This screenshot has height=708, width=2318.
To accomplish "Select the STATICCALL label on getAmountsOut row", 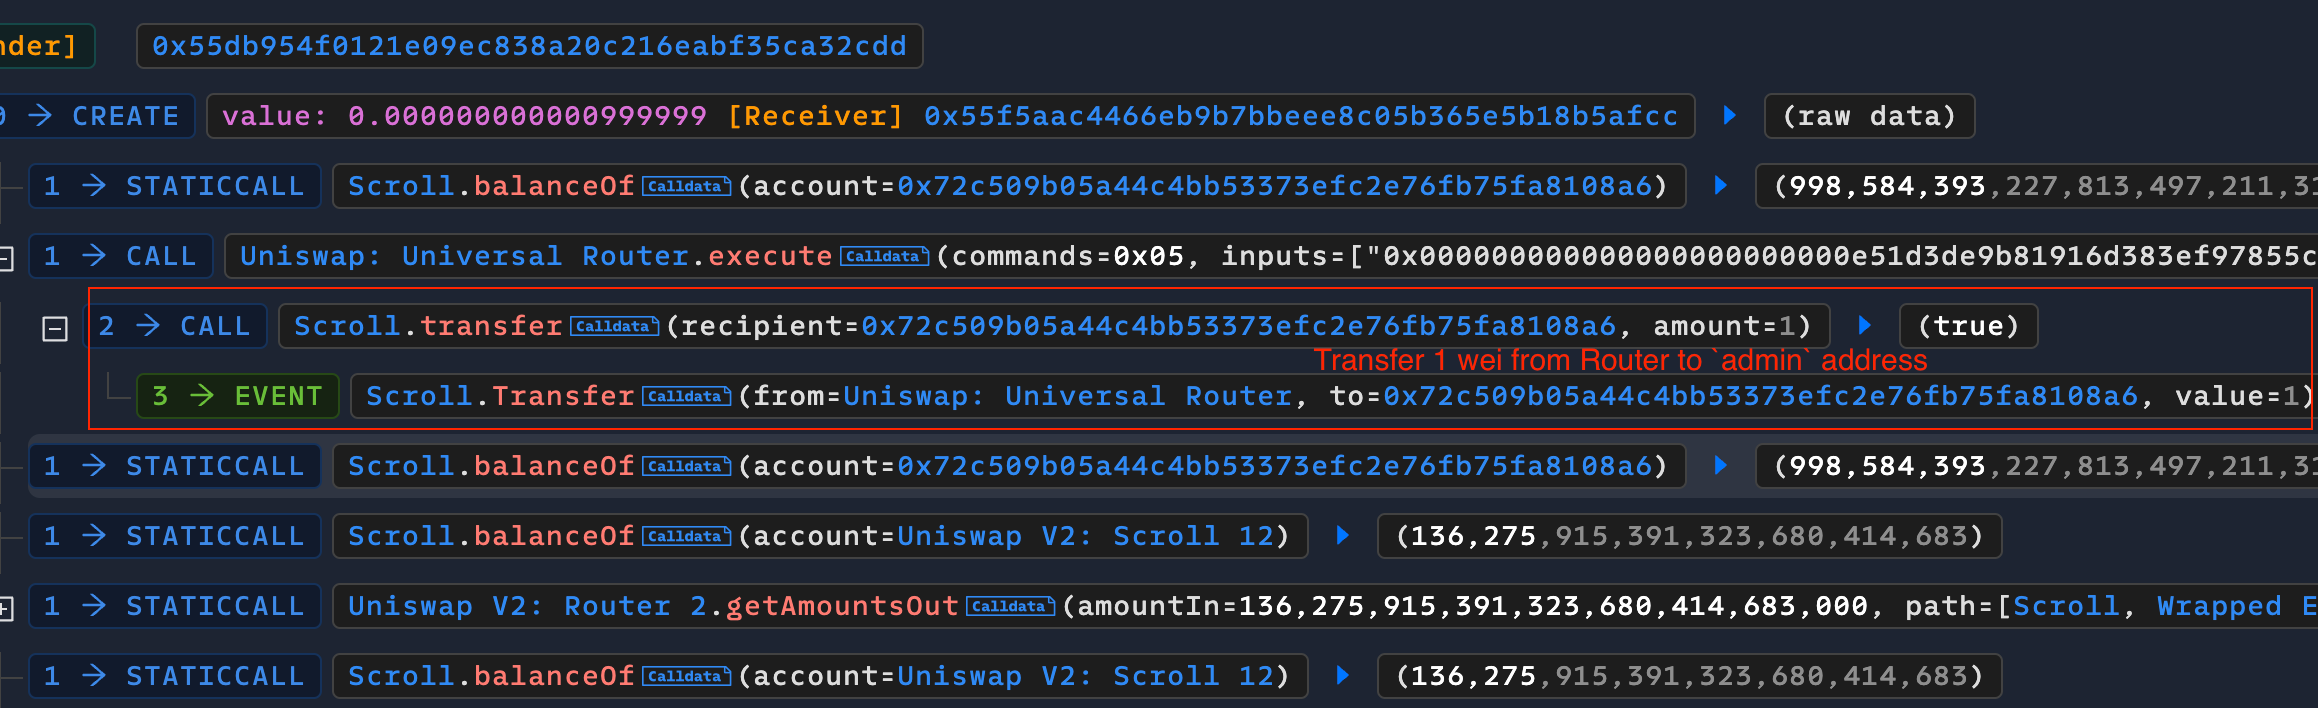I will 215,606.
